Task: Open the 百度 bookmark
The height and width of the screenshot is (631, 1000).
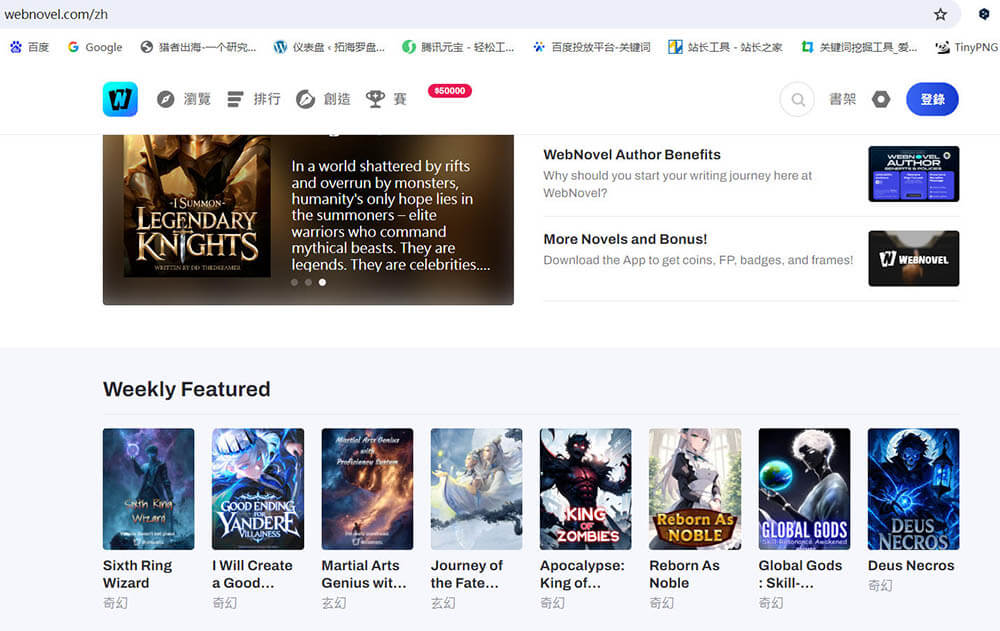Action: pos(30,47)
